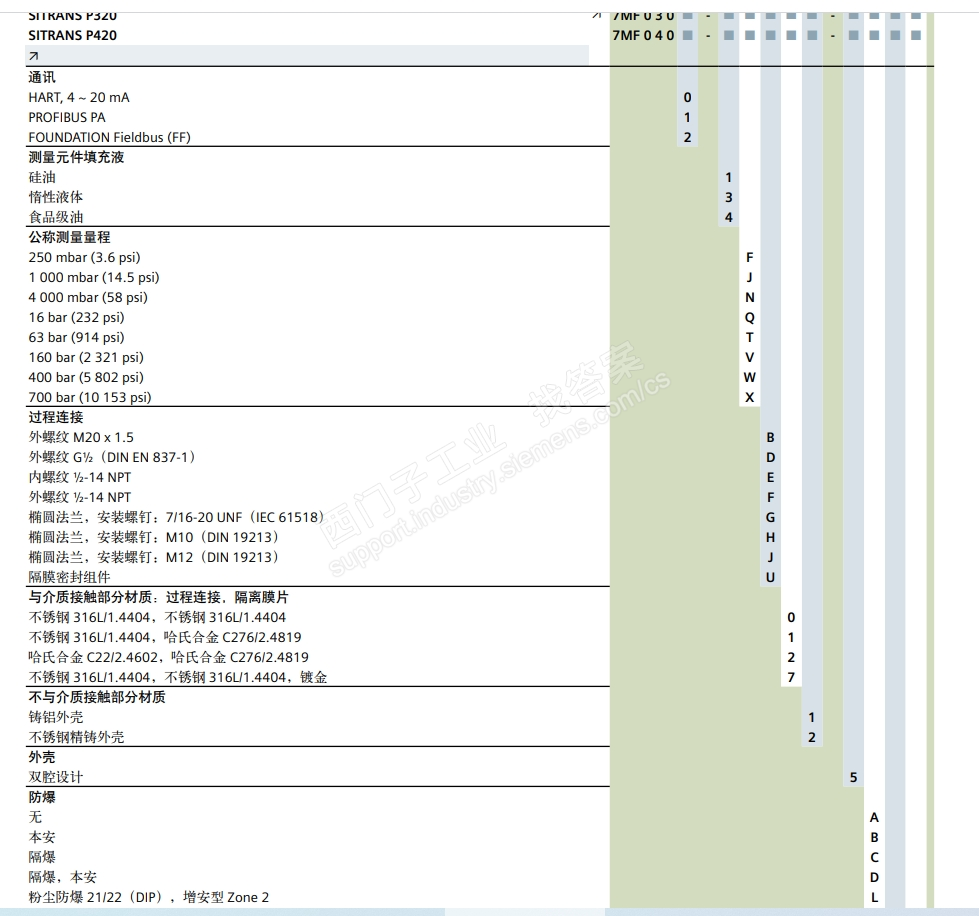The height and width of the screenshot is (916, 979).
Task: Click order code 5 for 双腔设计
Action: tap(854, 777)
